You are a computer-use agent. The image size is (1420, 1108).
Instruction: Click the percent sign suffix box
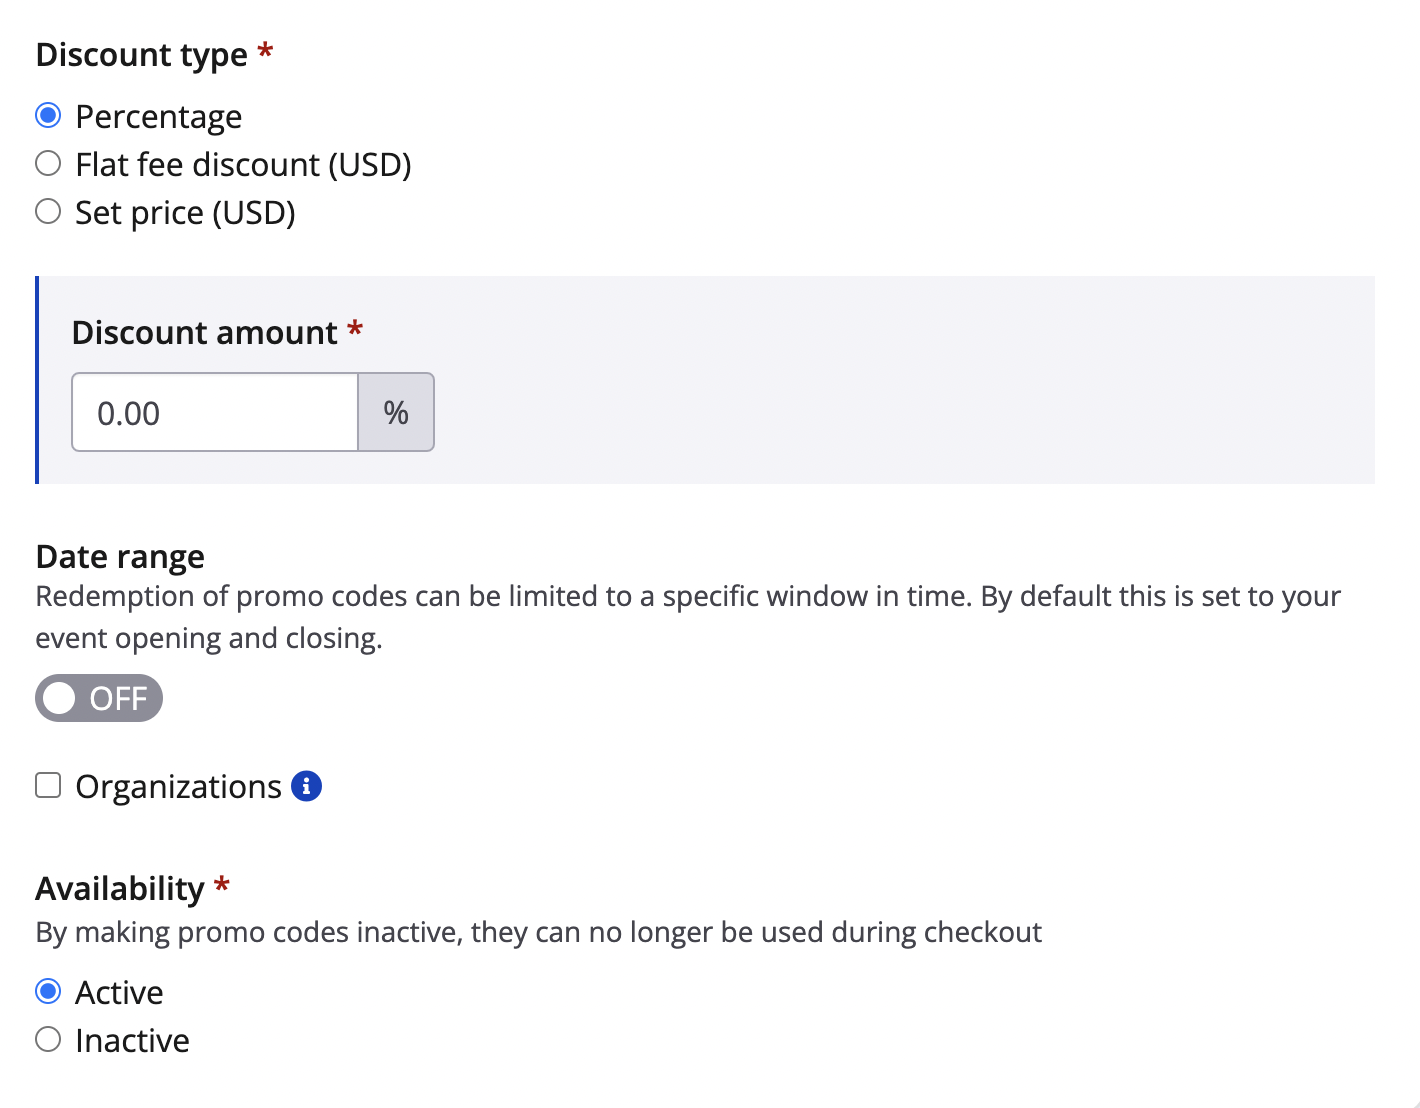coord(396,413)
